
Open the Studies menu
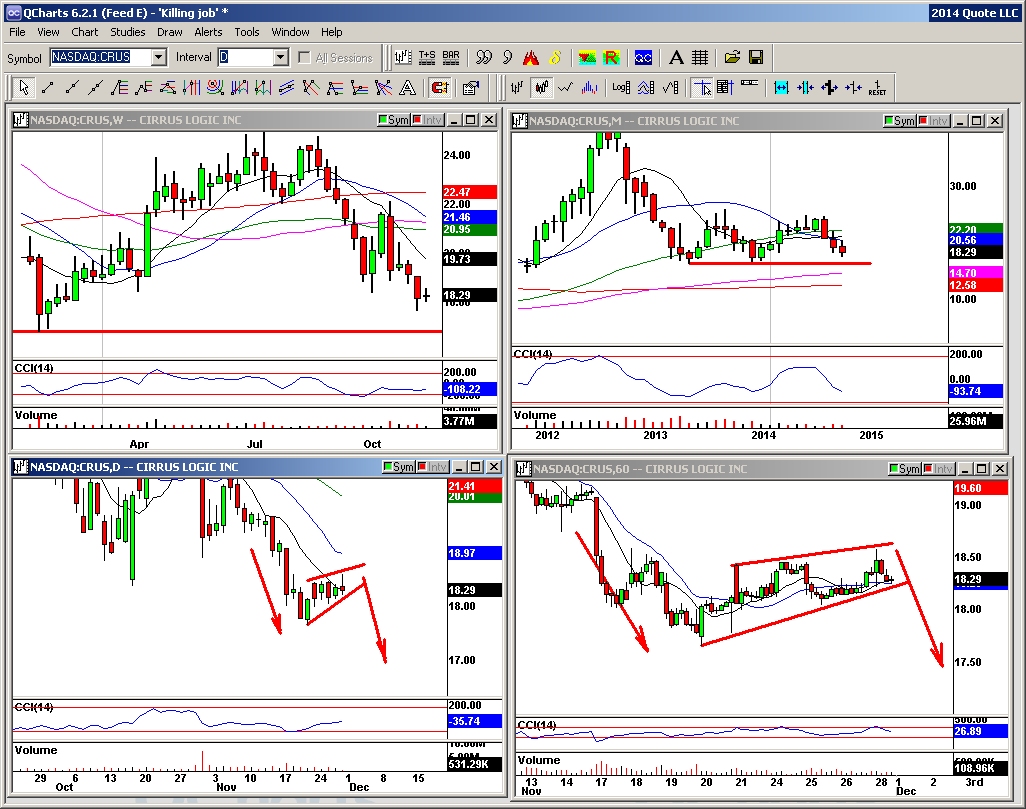(128, 31)
